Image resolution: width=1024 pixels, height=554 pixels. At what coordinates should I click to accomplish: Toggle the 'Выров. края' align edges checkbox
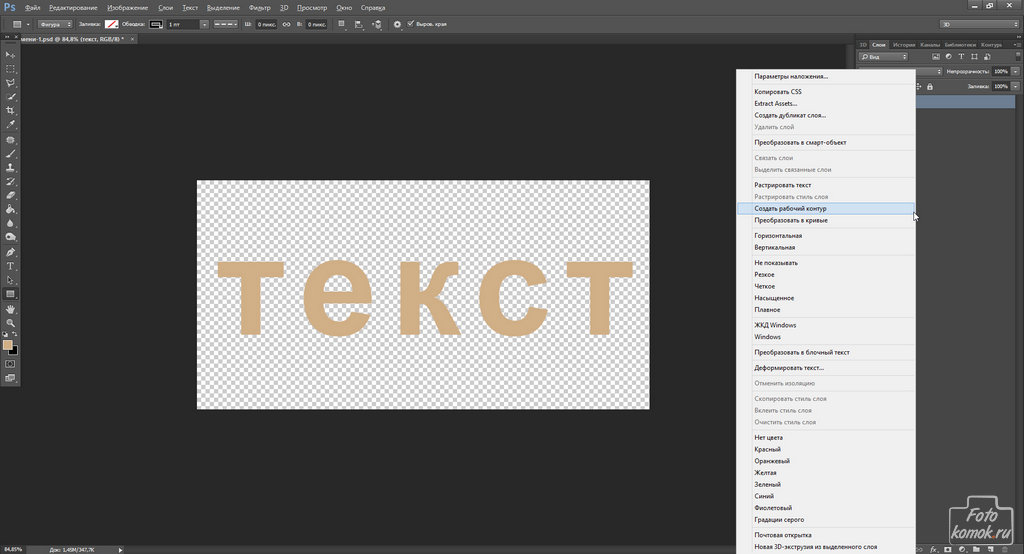pos(411,23)
